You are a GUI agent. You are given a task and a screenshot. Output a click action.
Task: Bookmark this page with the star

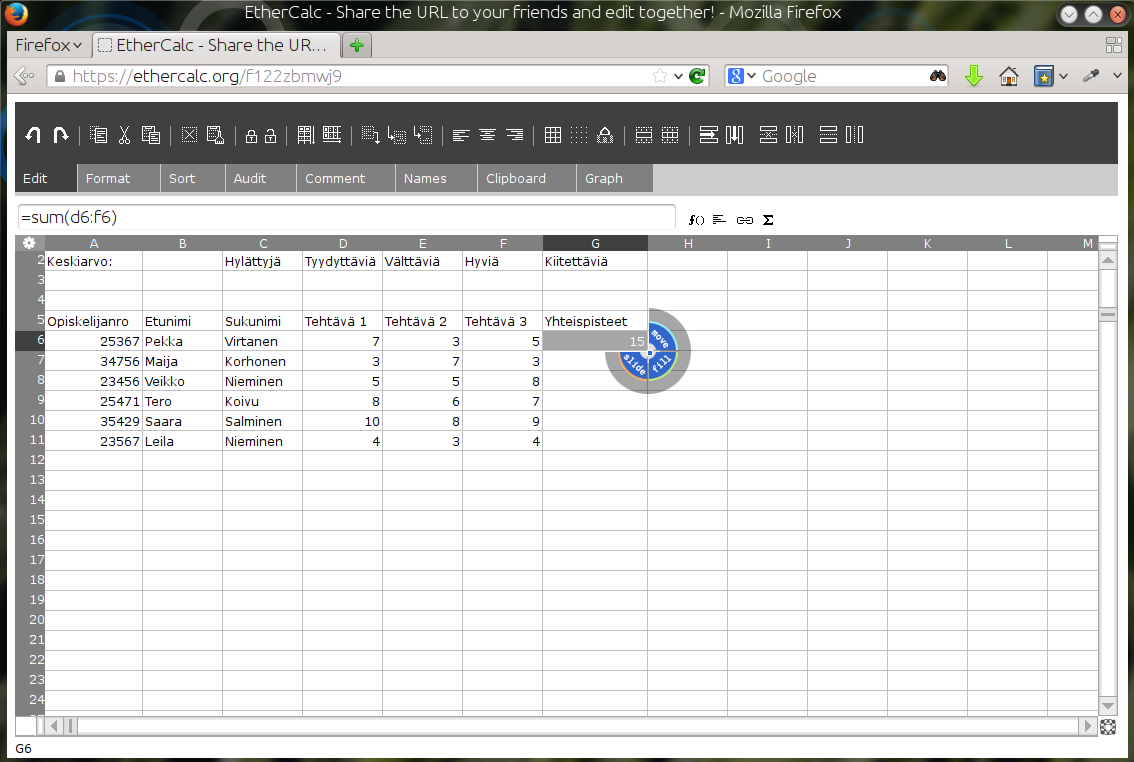click(x=660, y=76)
